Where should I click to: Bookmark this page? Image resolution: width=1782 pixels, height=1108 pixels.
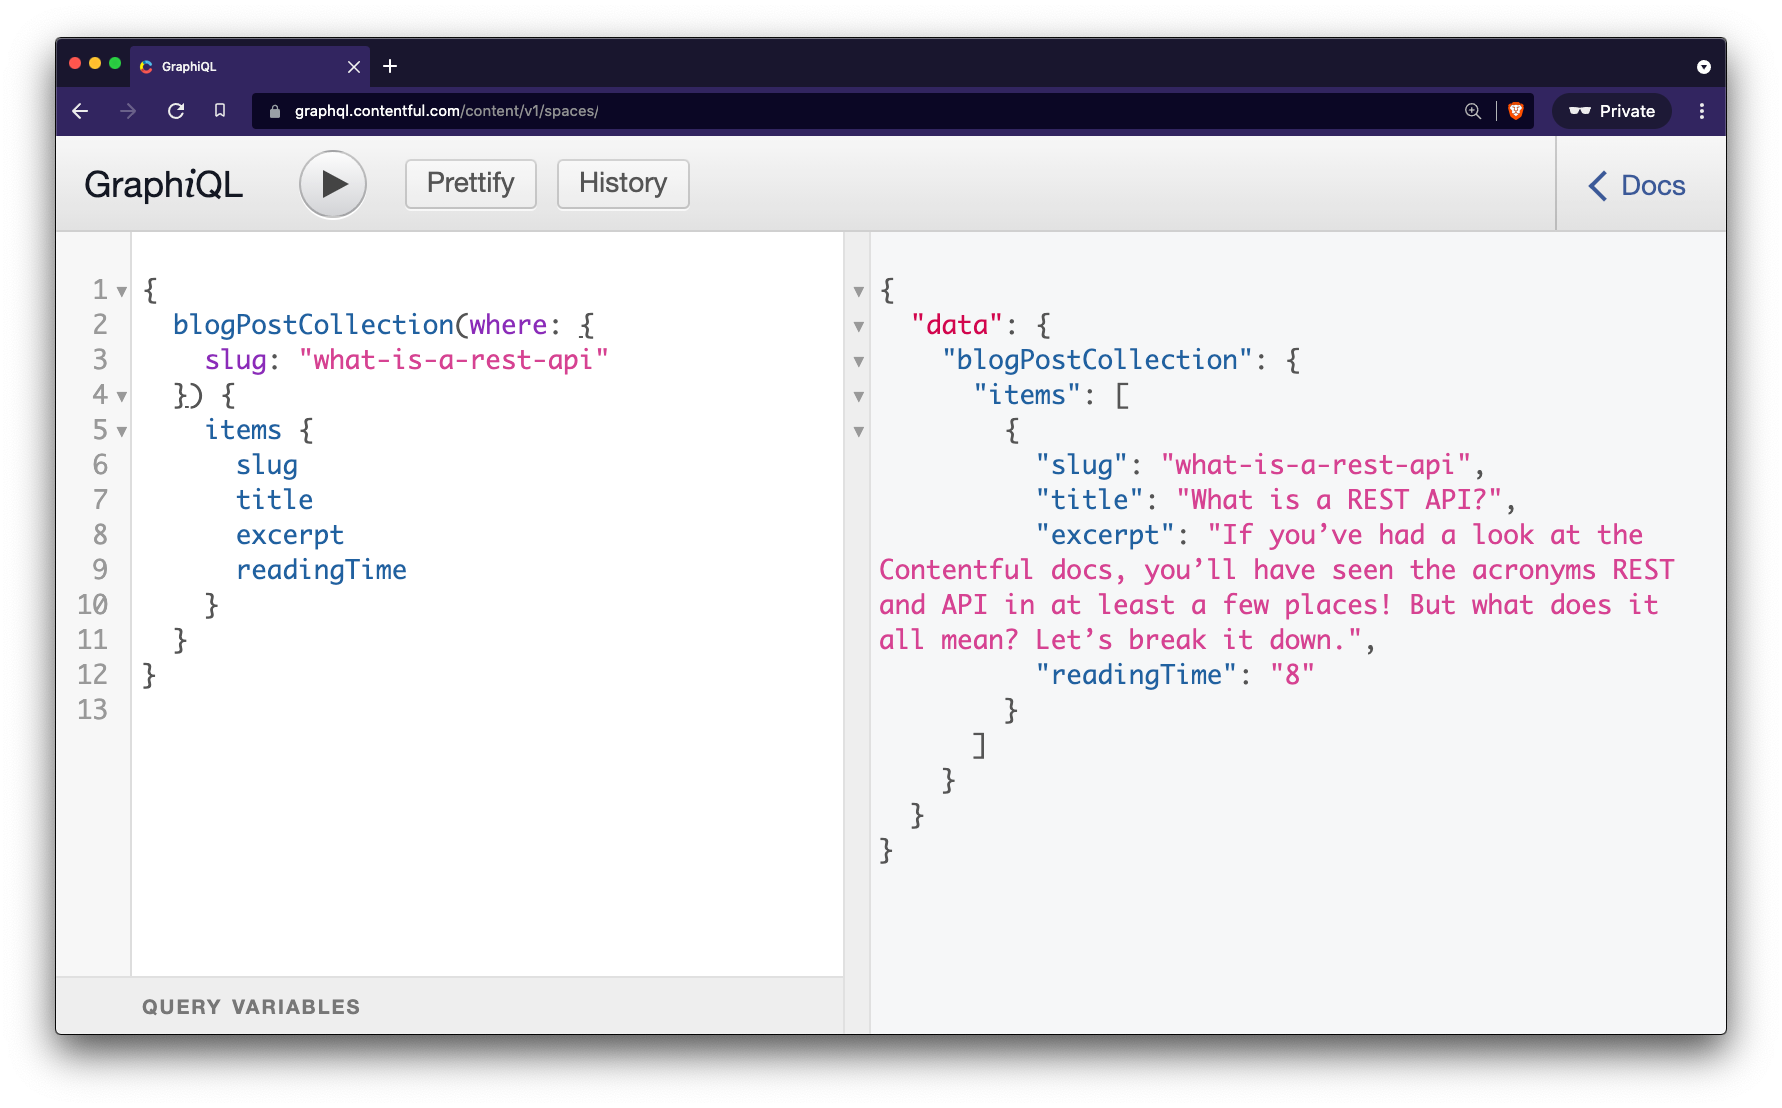tap(220, 111)
